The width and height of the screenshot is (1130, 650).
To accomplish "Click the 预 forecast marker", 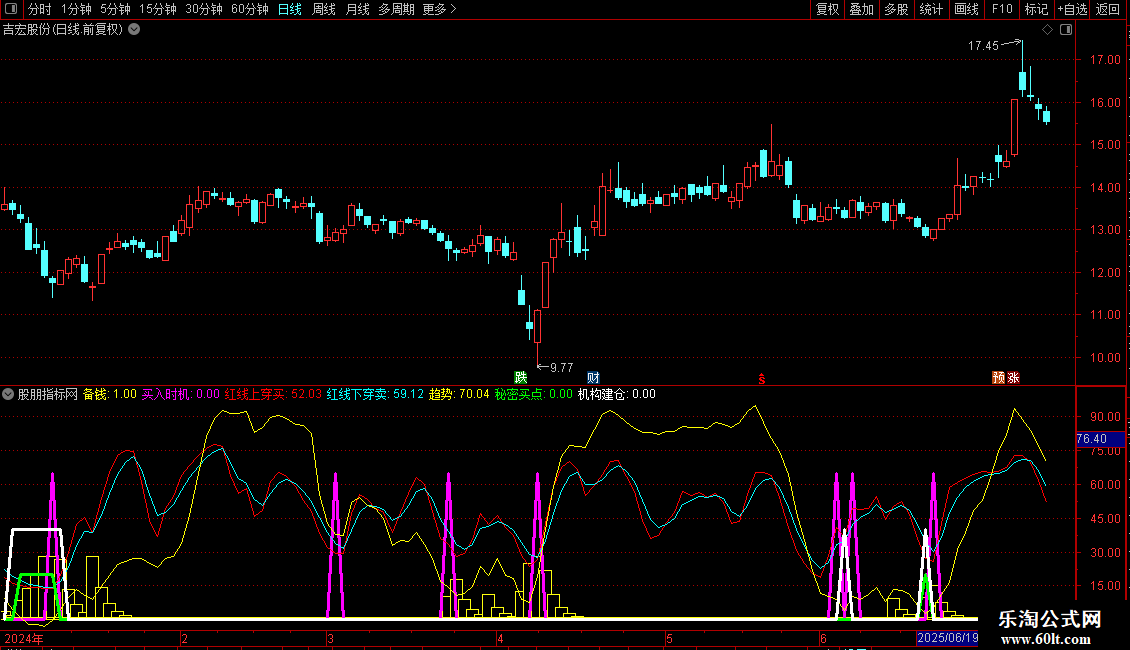I will tap(999, 378).
